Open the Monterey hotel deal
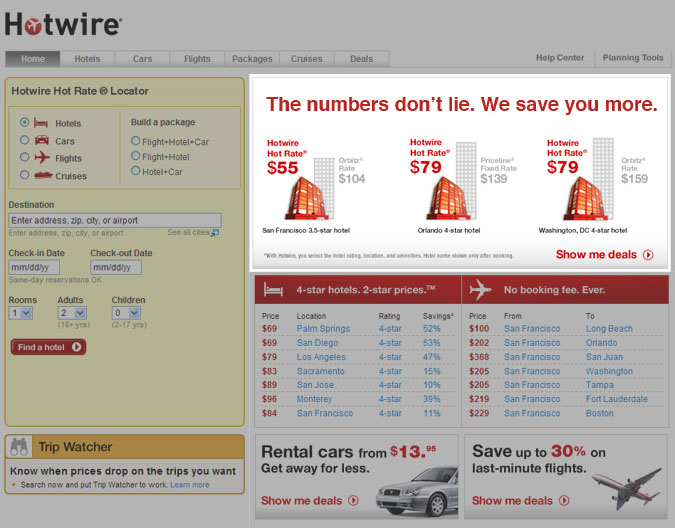This screenshot has width=675, height=528. click(314, 399)
